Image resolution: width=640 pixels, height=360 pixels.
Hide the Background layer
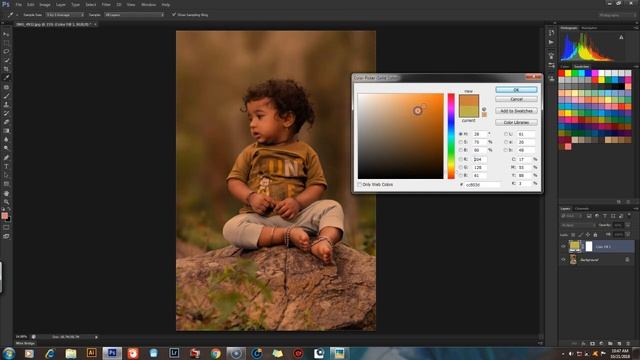563,260
